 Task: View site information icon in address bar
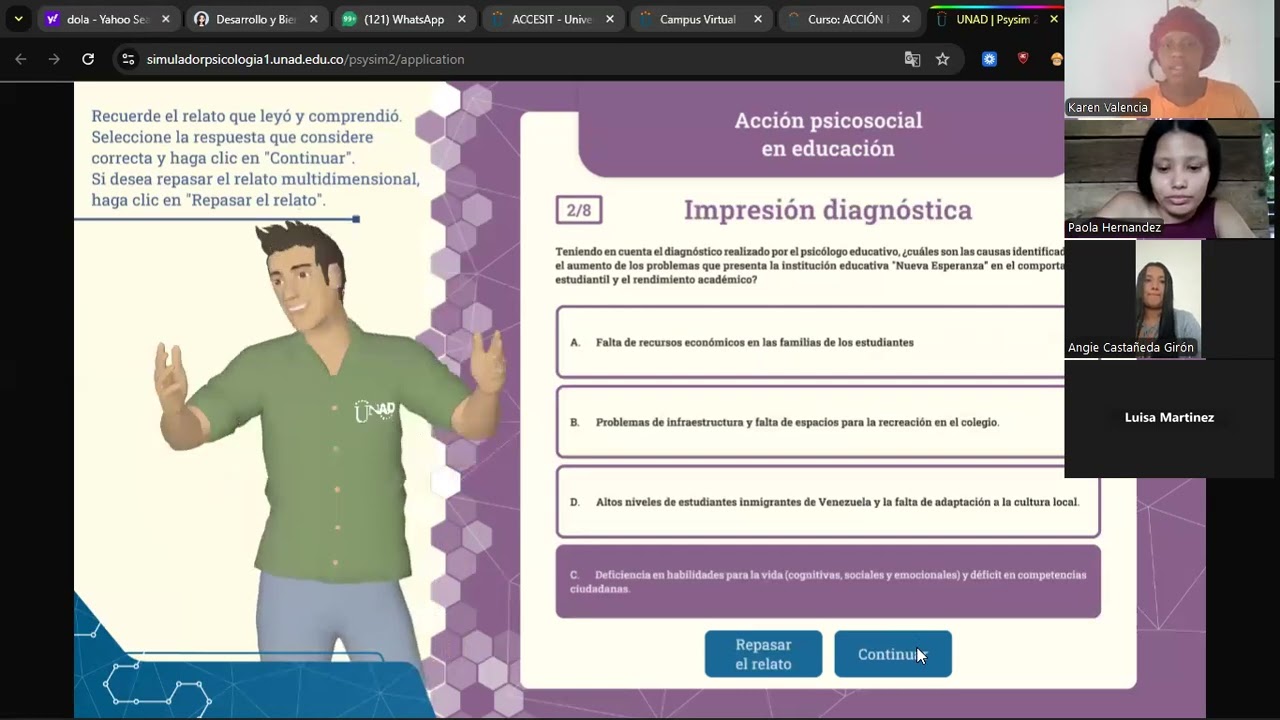(x=128, y=59)
